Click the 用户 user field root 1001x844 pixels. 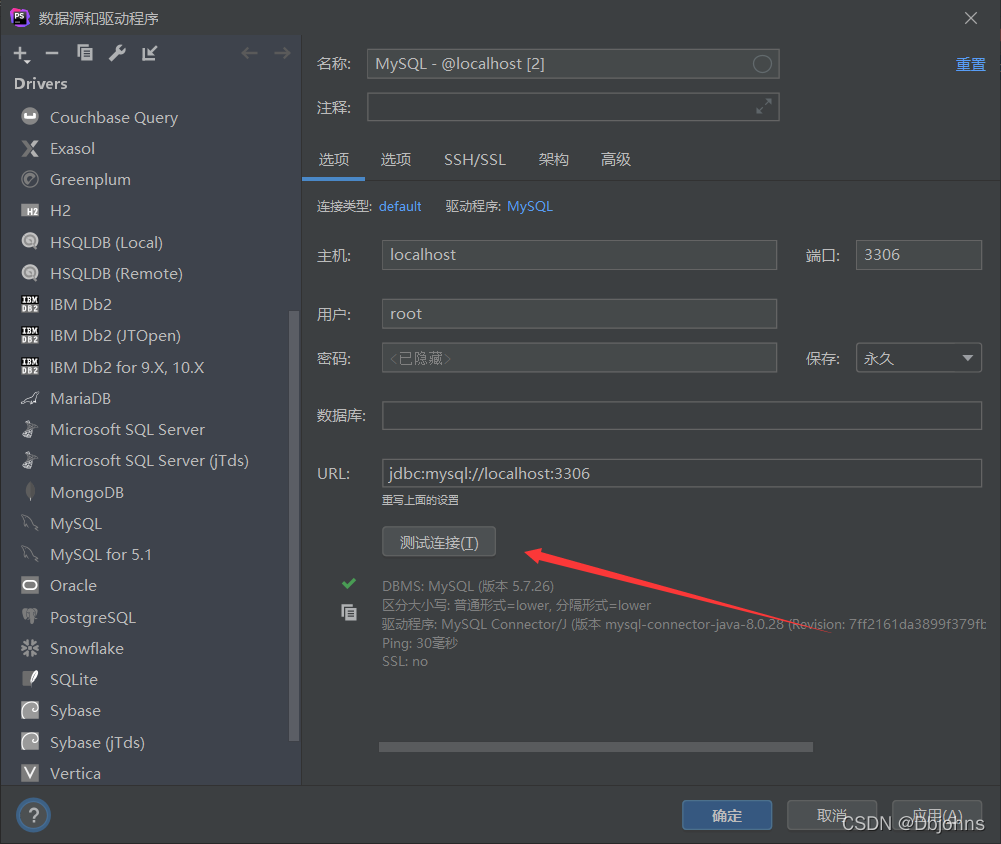[x=579, y=313]
